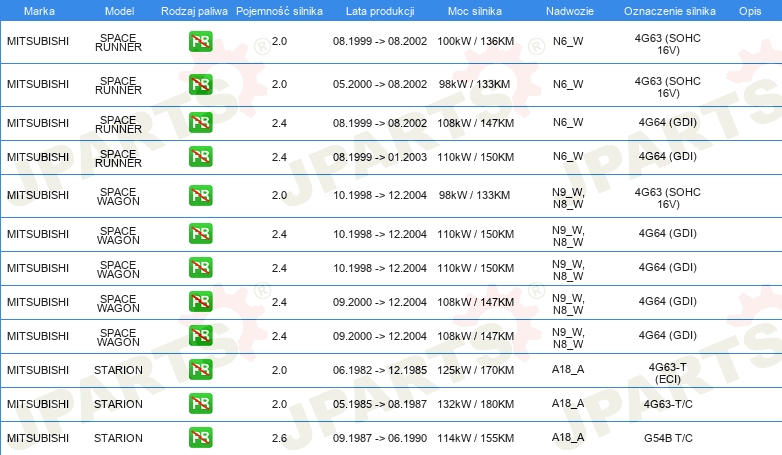Screen dimensions: 782x455
Task: Click STARION in the 4G63-T/C row
Action: tap(118, 404)
